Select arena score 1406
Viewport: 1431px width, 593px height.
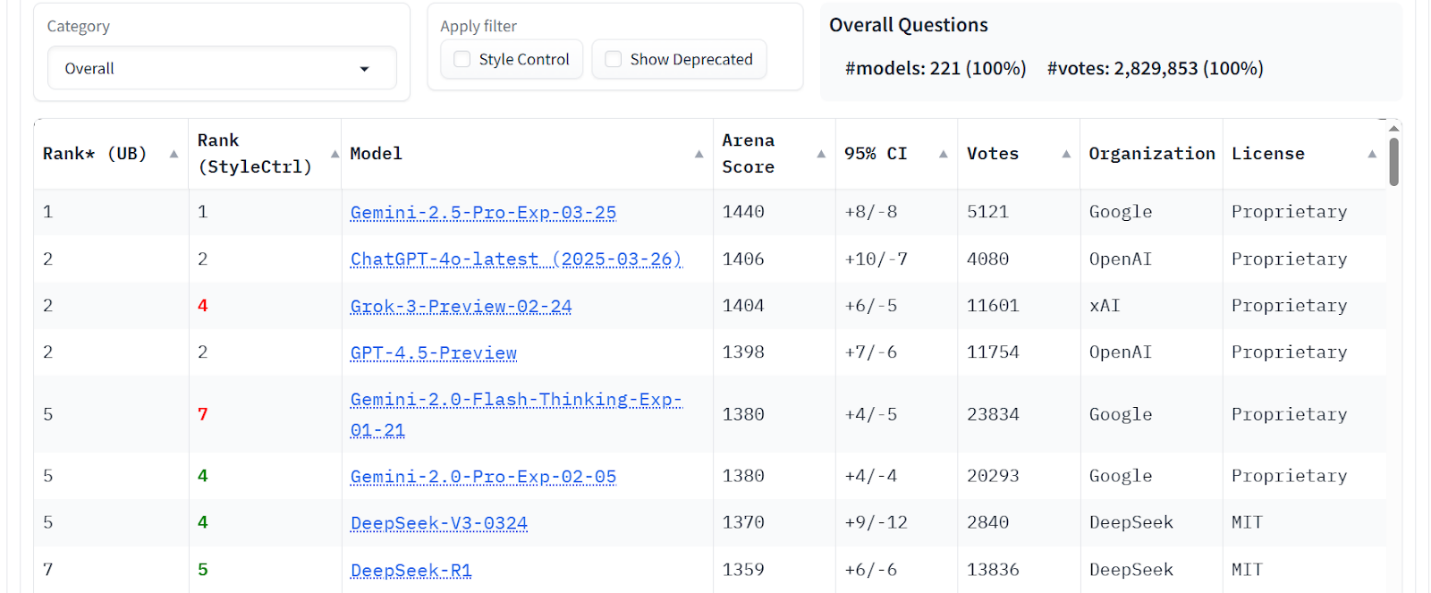point(743,259)
